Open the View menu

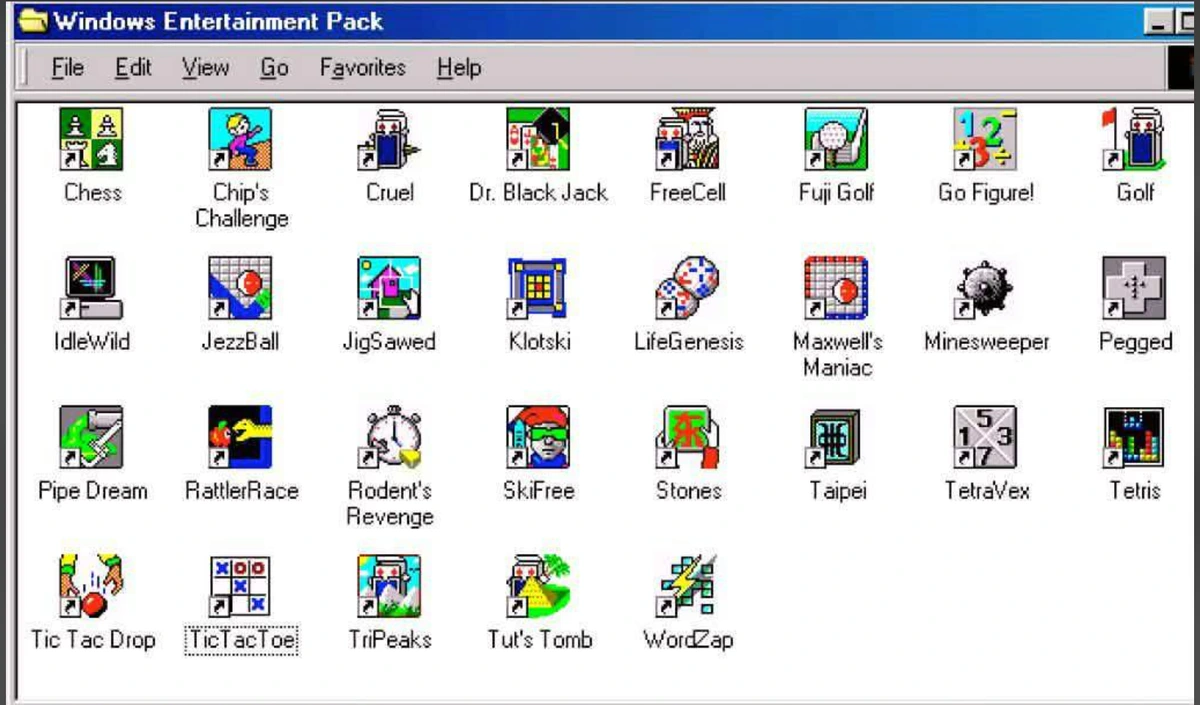[205, 68]
